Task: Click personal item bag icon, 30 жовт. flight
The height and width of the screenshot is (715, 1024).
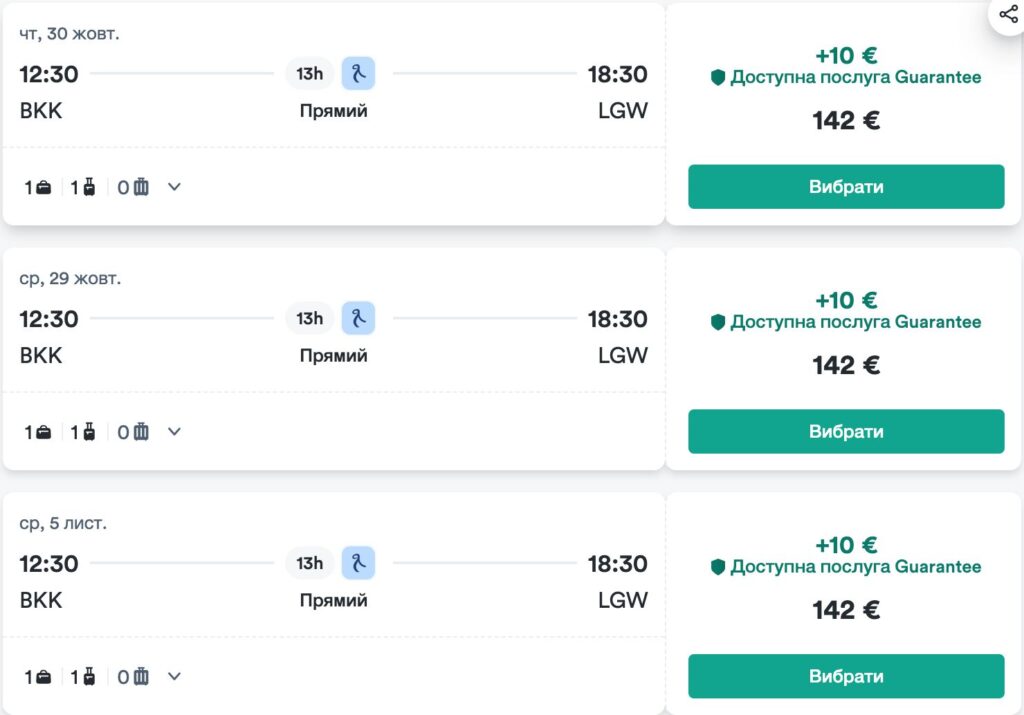Action: click(x=43, y=187)
